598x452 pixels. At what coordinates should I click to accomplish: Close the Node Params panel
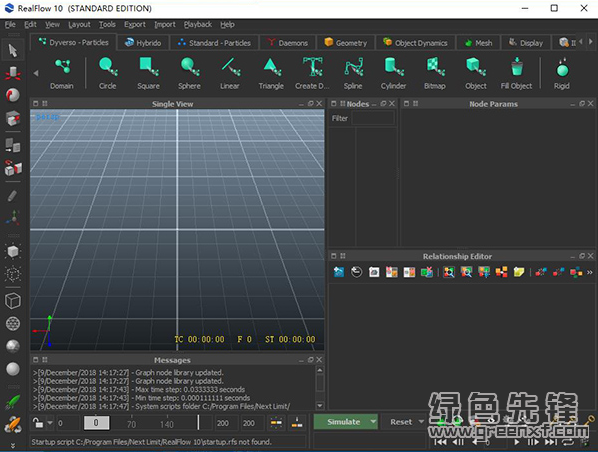(590, 104)
